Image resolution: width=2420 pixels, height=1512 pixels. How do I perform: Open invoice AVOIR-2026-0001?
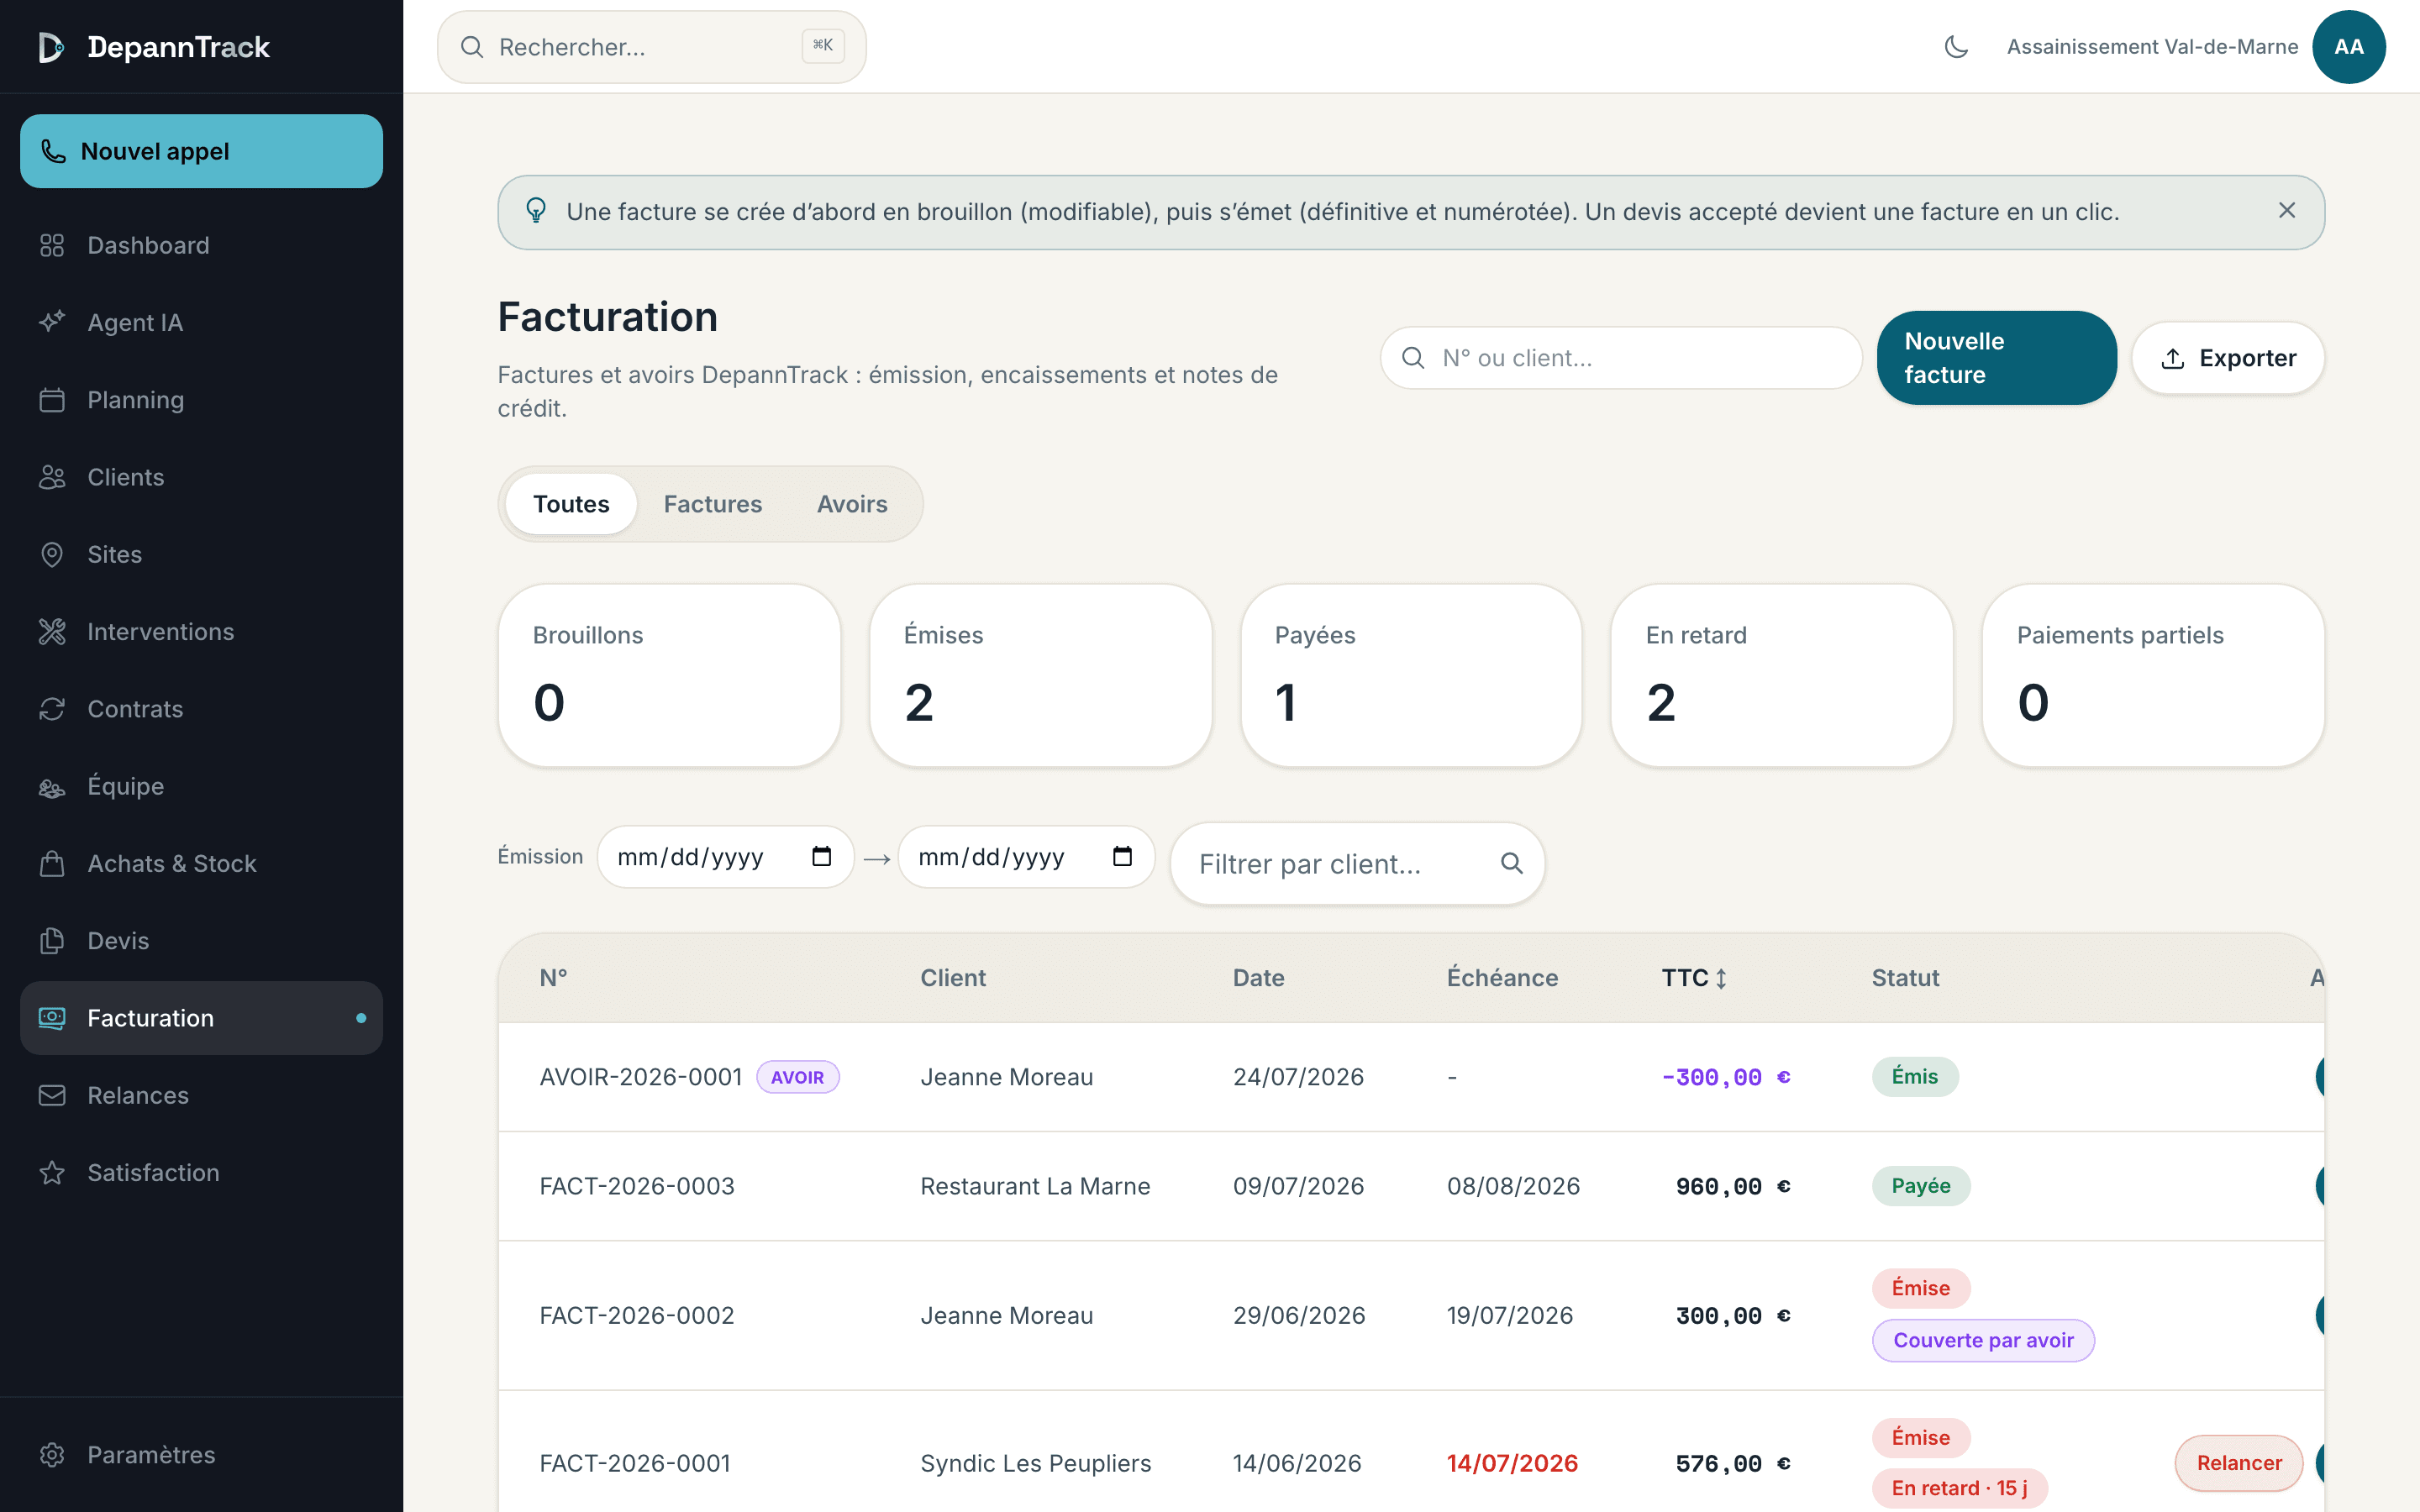[640, 1077]
